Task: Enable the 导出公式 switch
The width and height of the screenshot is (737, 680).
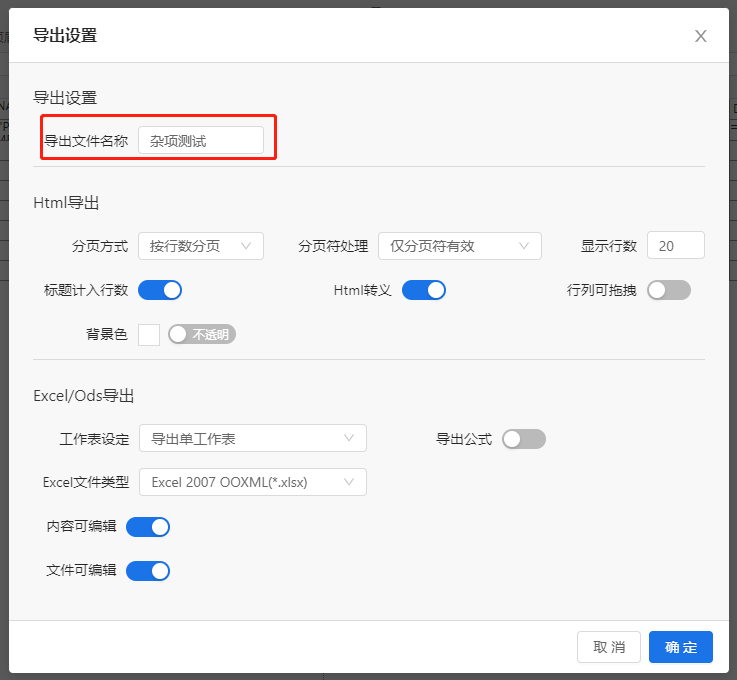Action: (524, 439)
